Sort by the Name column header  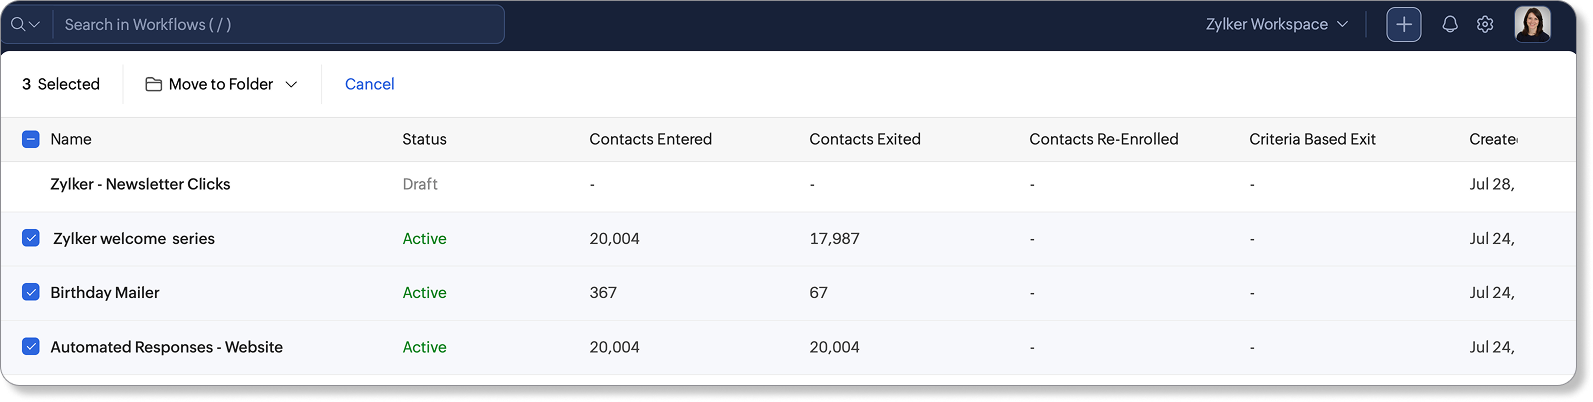pos(71,139)
